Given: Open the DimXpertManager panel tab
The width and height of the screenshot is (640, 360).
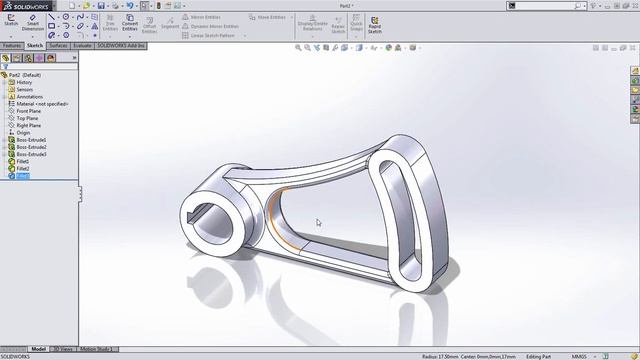Looking at the screenshot, I should (x=39, y=58).
